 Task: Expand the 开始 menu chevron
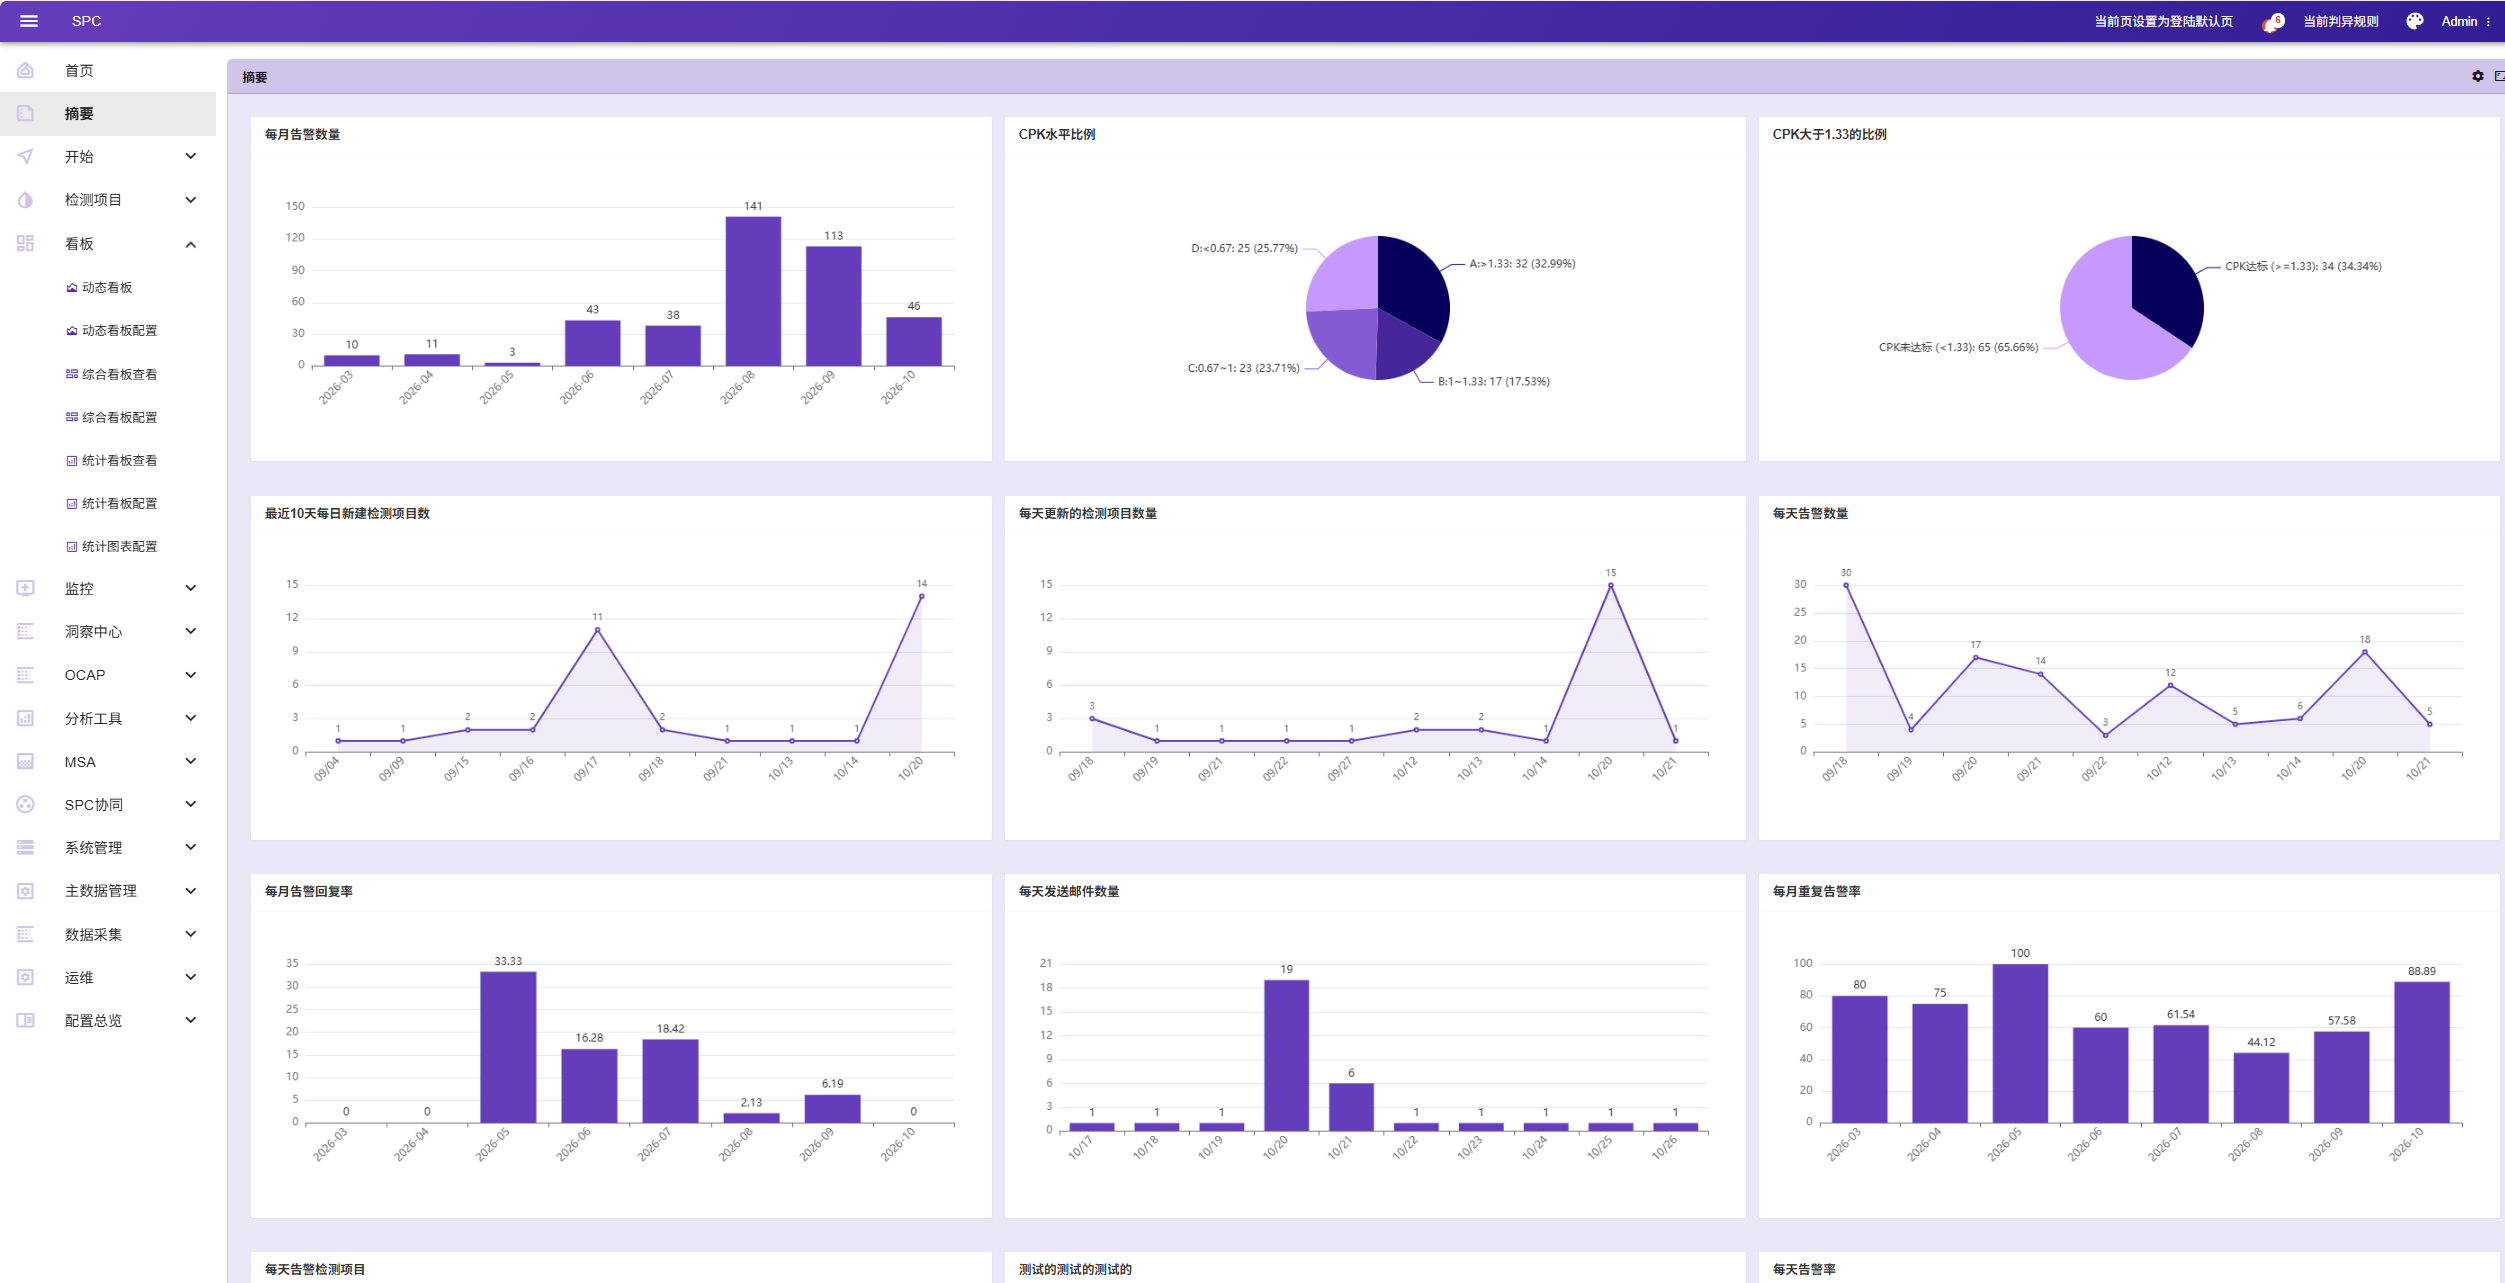click(x=191, y=156)
